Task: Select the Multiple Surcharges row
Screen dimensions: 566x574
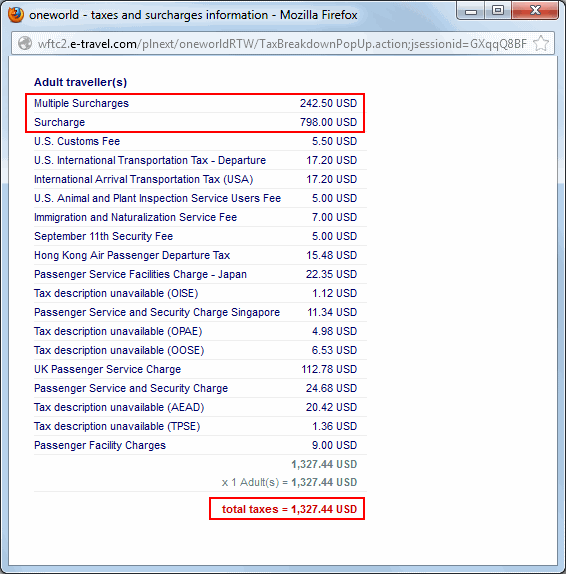Action: (196, 103)
